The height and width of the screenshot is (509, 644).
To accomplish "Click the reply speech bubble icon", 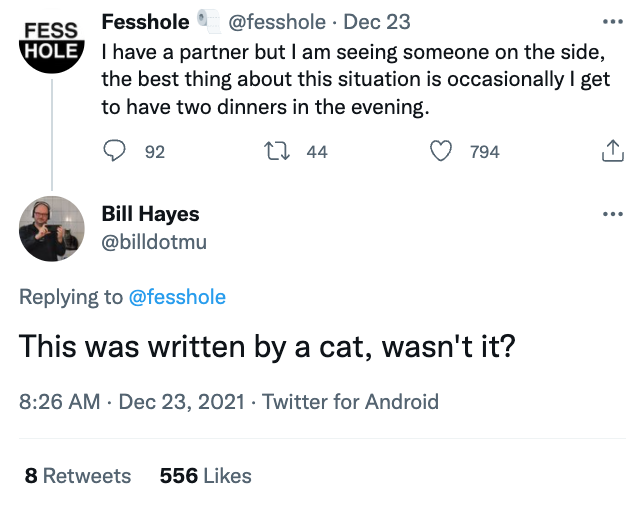I will (x=116, y=151).
